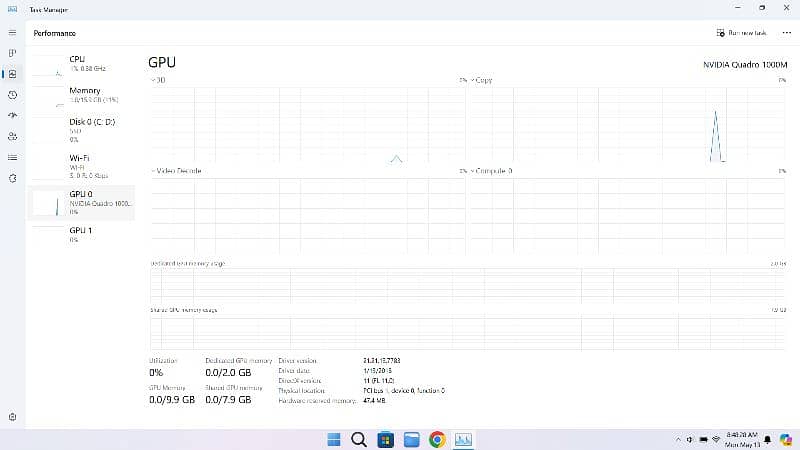Open the 3D engine graph dropdown
The width and height of the screenshot is (800, 450).
158,80
